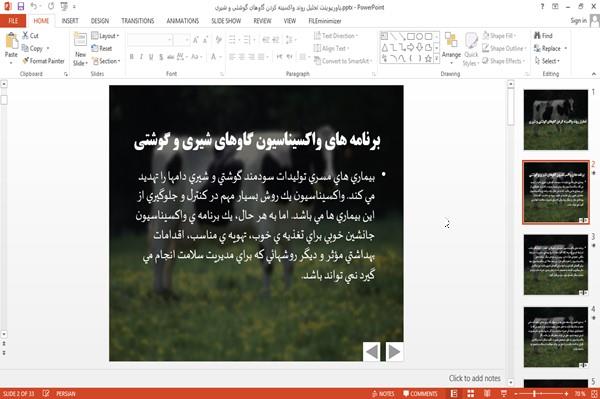Click the Save icon in the quick access toolbar
This screenshot has width=600, height=399.
tap(21, 7)
